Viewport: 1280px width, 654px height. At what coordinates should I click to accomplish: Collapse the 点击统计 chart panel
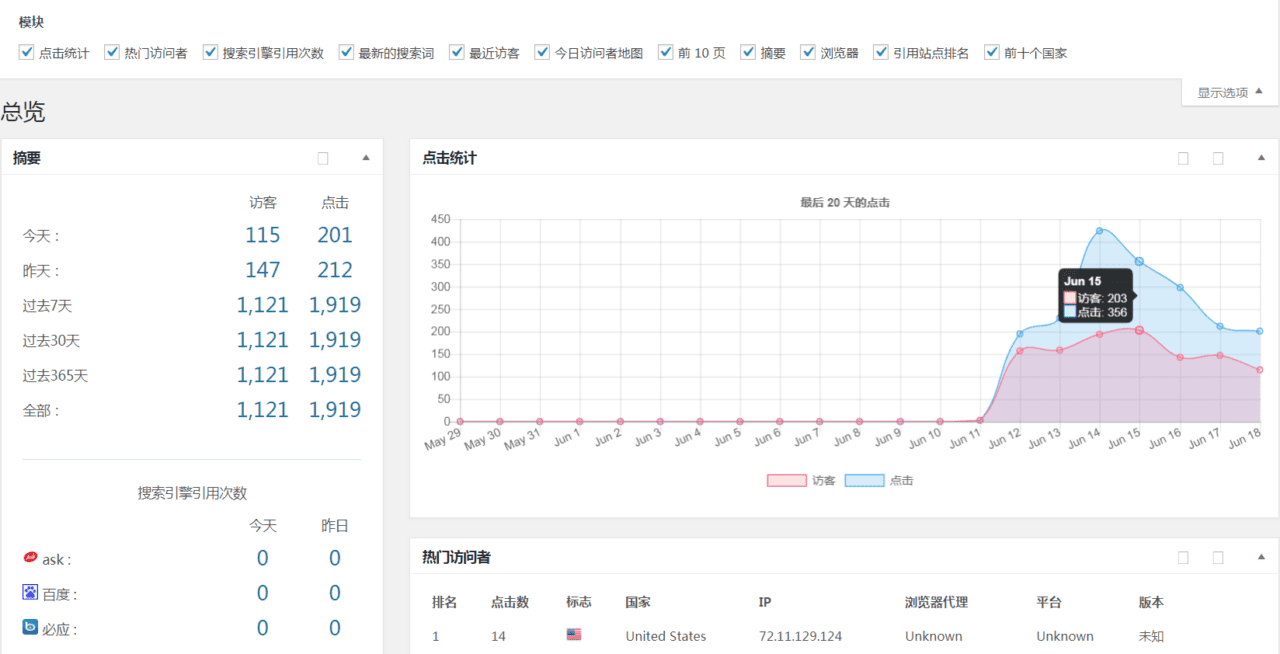tap(1261, 158)
